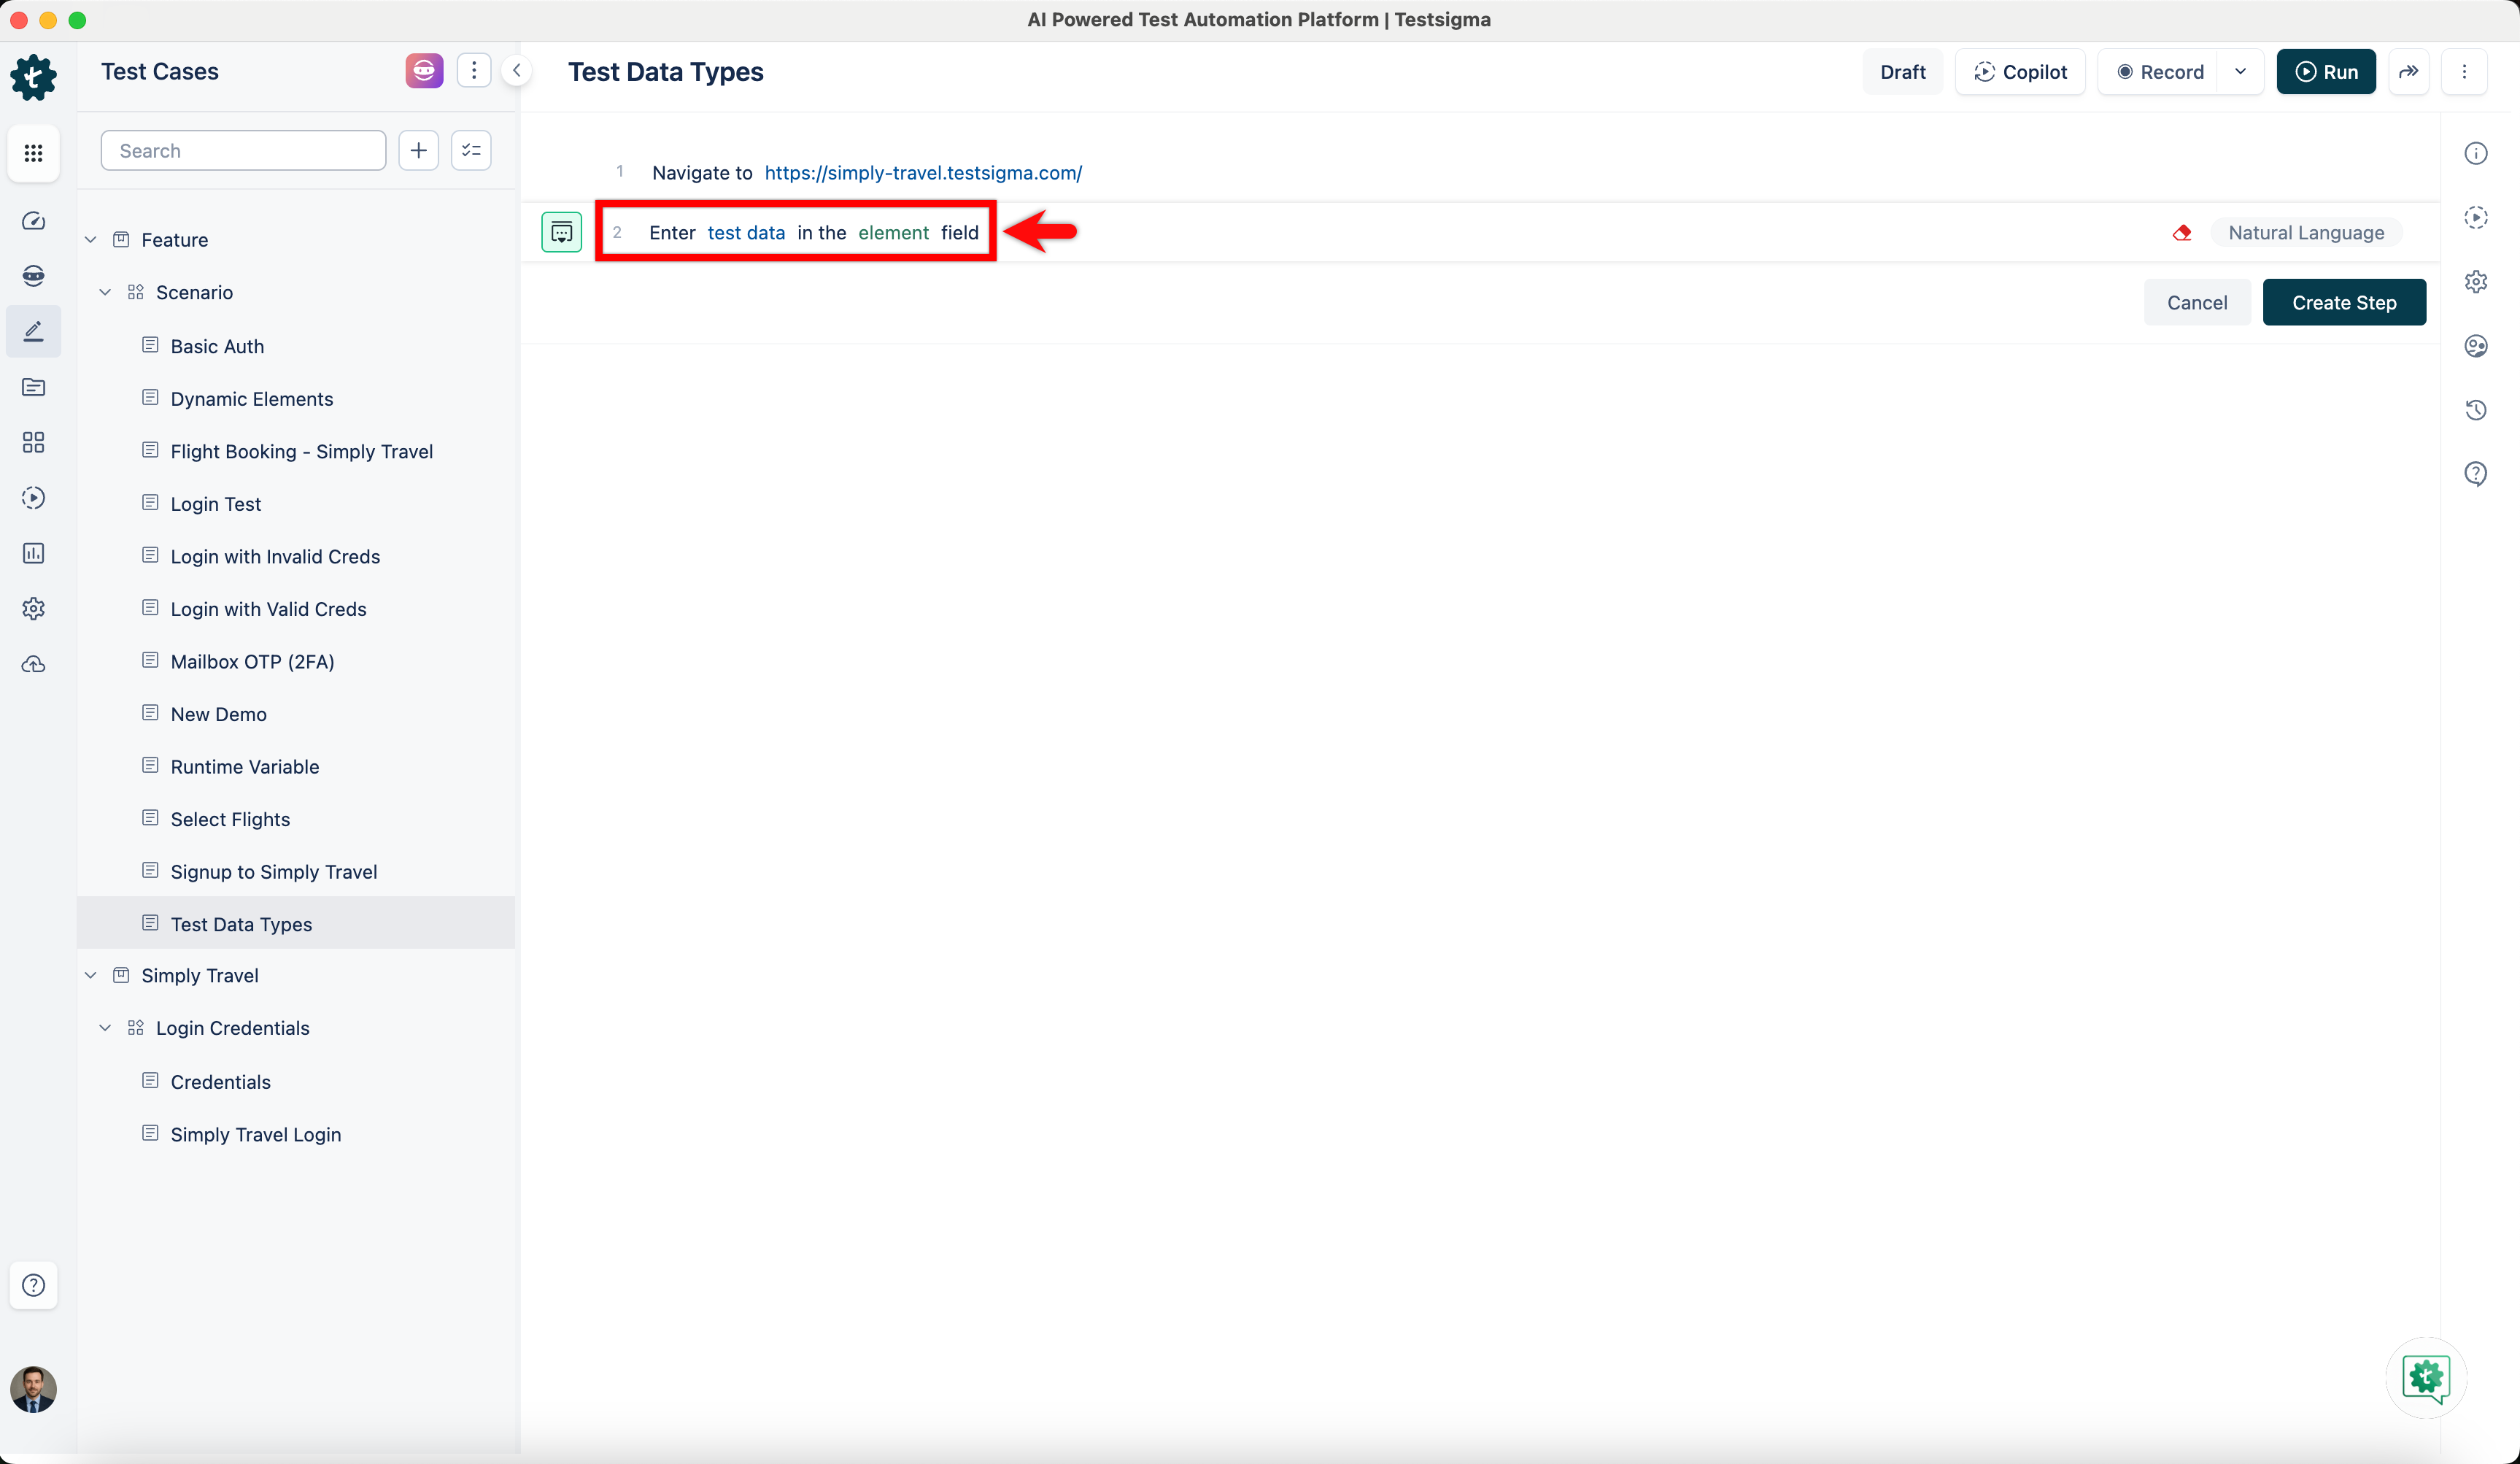Click the green add comment step icon
This screenshot has height=1464, width=2520.
coord(561,233)
